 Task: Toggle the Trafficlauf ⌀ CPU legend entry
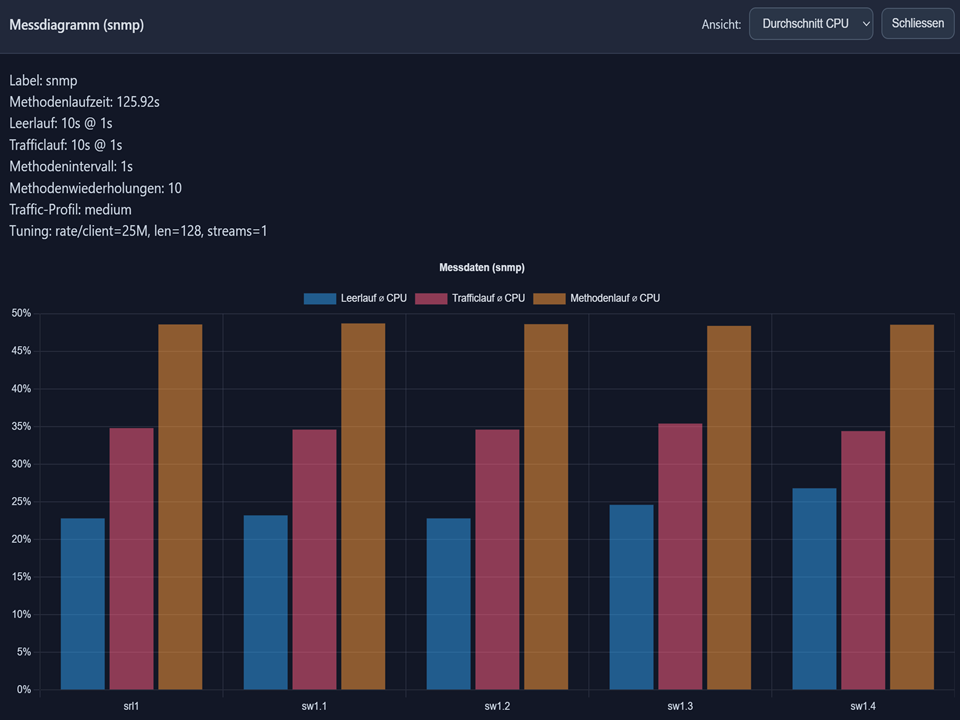pos(470,298)
